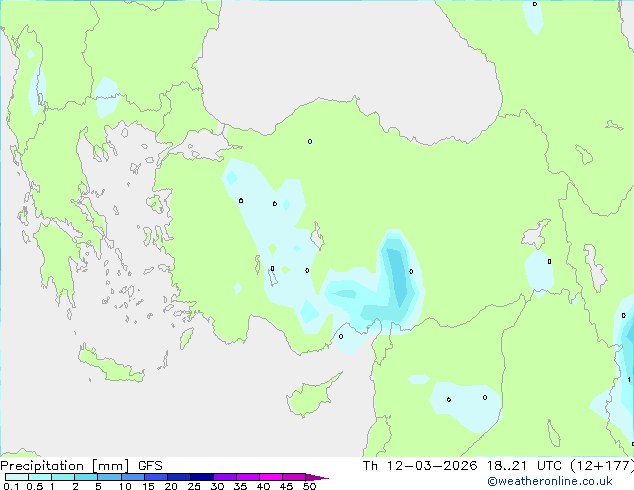Click the 40–45 mm legend color box
The image size is (634, 490).
(271, 477)
